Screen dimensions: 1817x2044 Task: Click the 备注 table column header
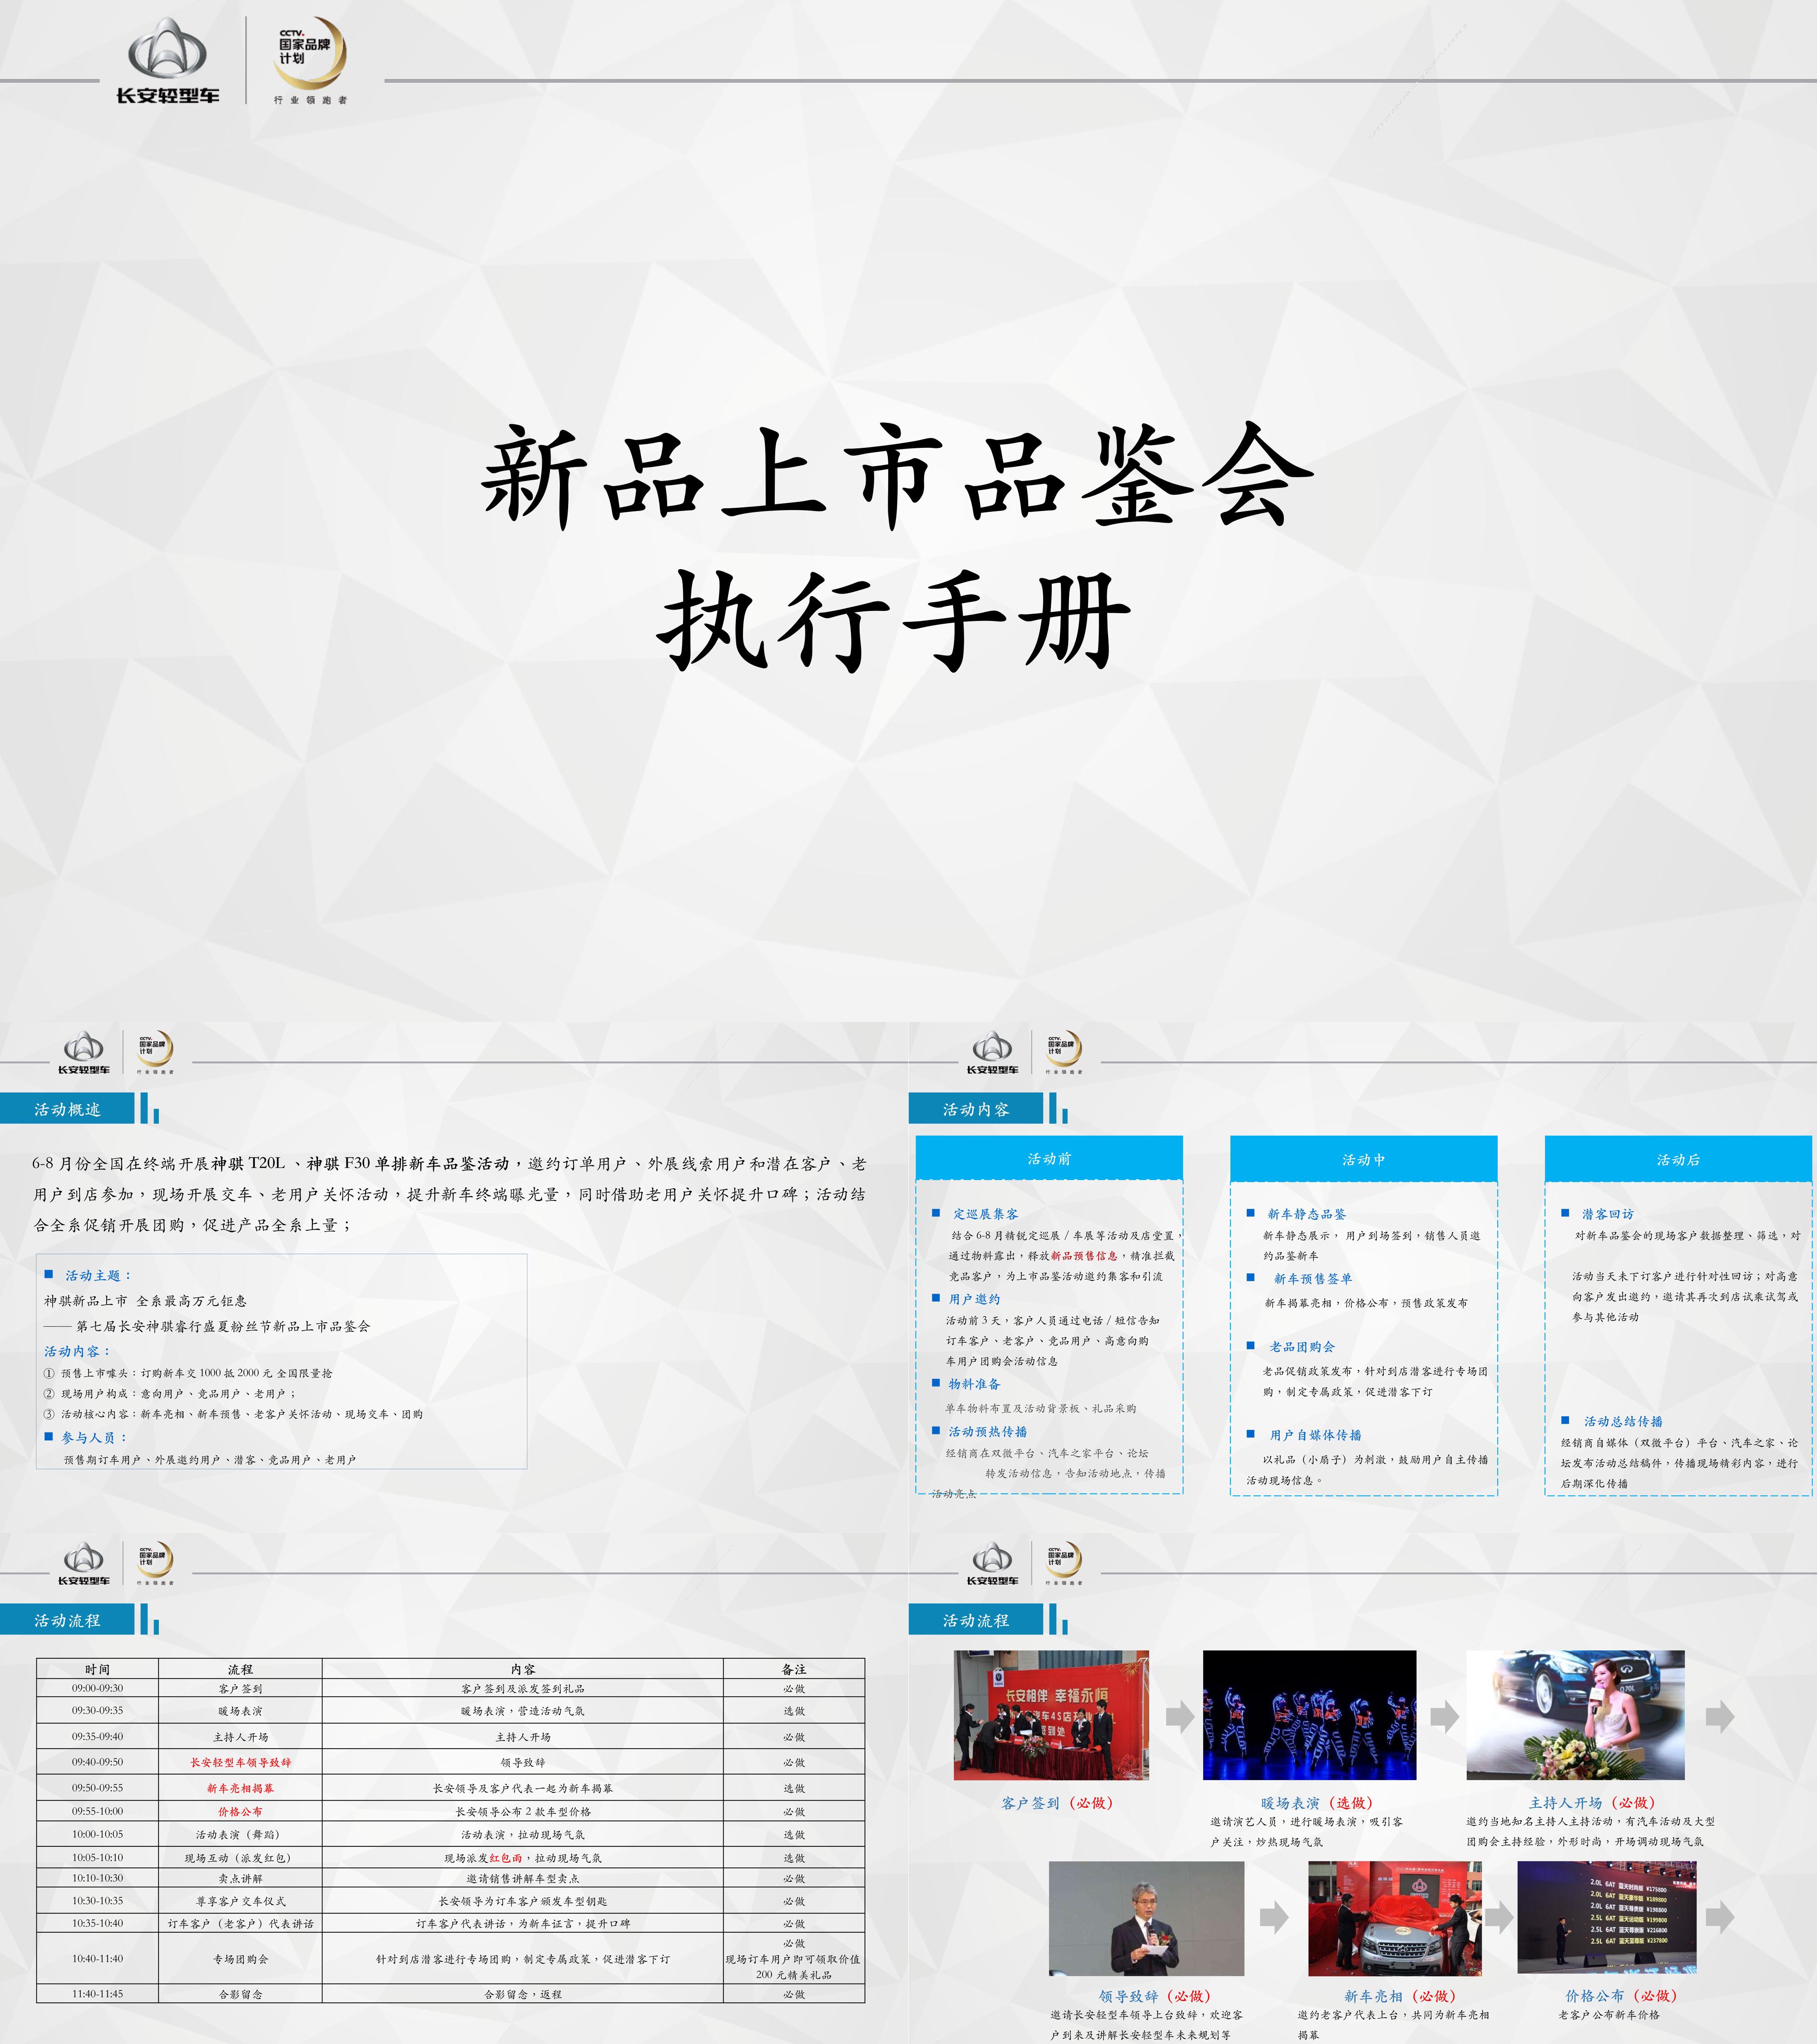click(x=794, y=1669)
